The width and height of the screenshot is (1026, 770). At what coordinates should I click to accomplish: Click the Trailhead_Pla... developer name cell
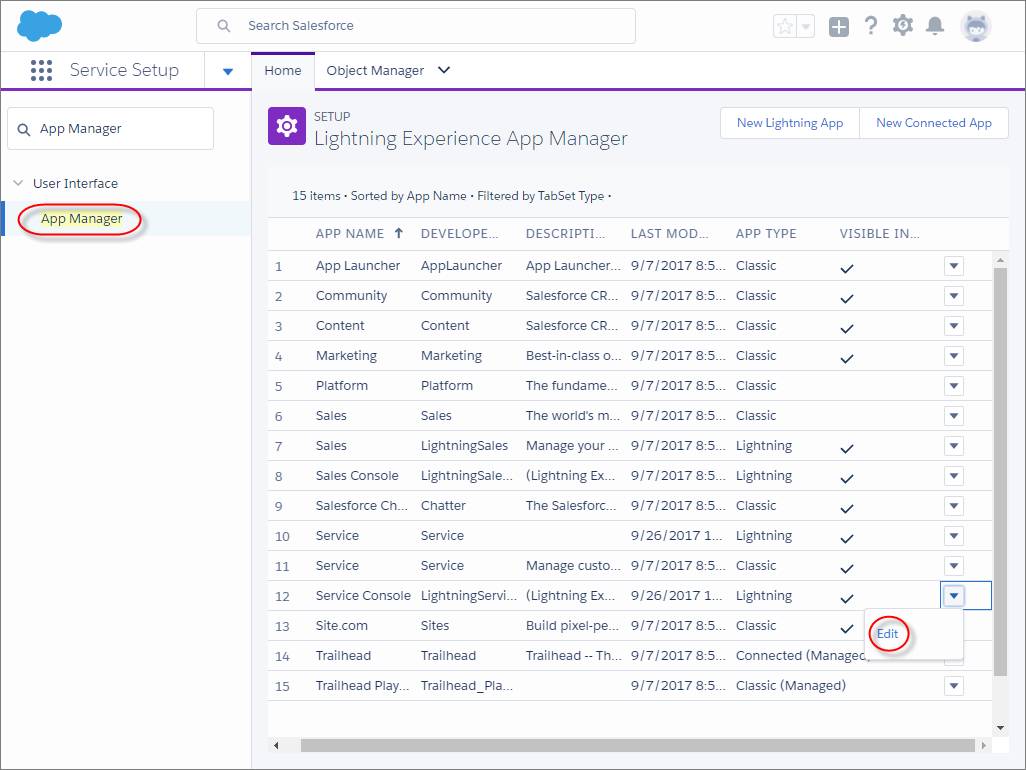point(467,686)
